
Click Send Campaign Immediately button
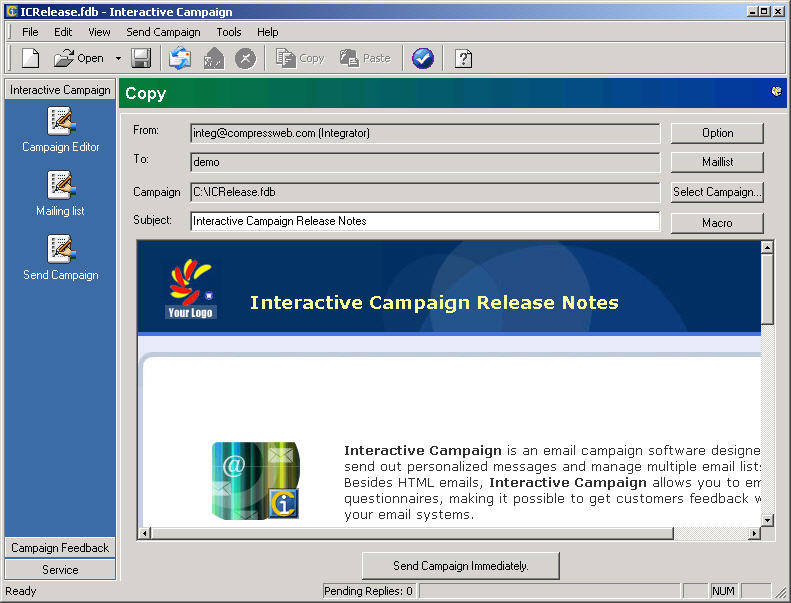point(461,566)
